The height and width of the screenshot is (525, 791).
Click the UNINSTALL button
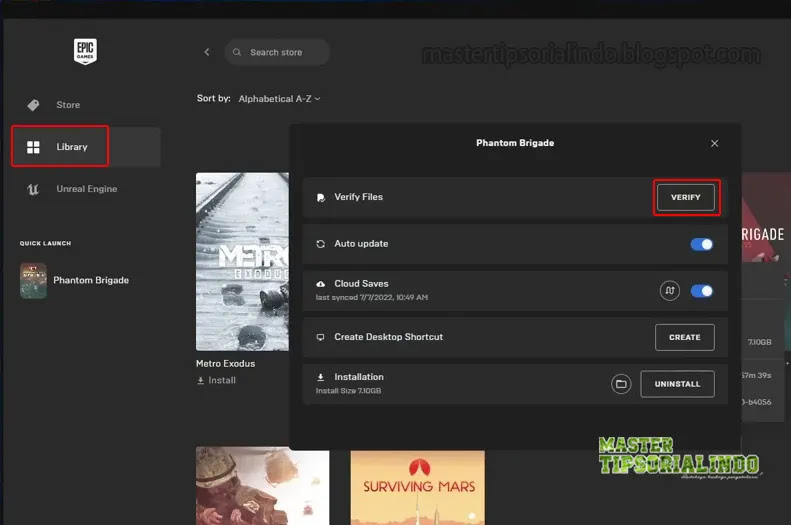677,384
